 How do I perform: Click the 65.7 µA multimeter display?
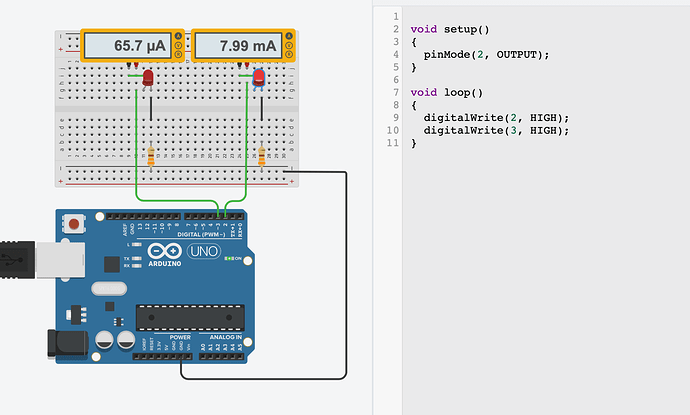pos(128,45)
